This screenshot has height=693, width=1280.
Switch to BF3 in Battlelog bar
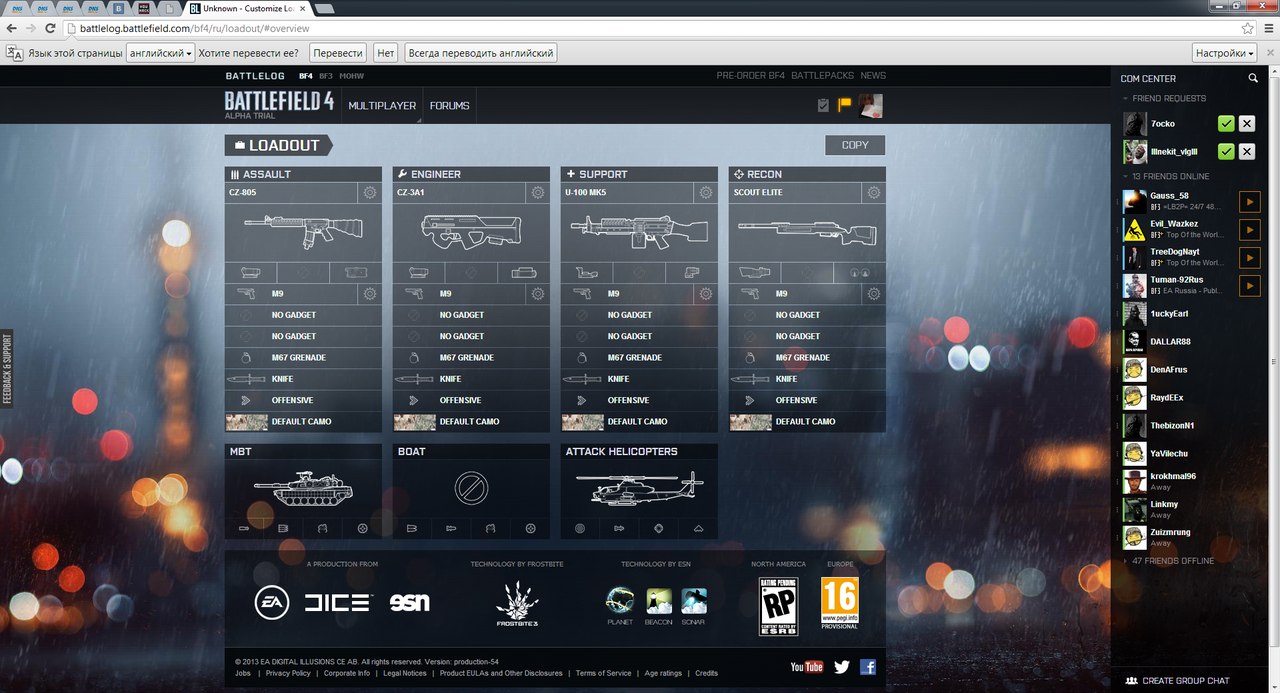tap(326, 76)
